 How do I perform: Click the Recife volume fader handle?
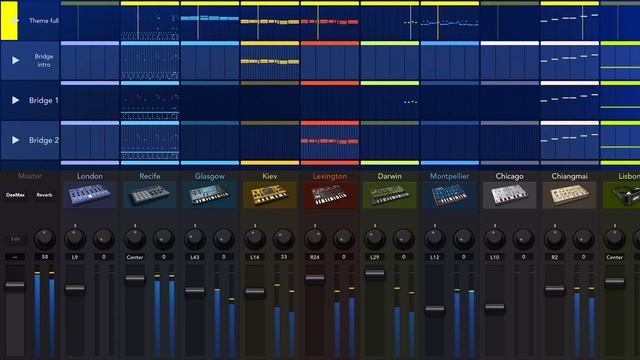(135, 279)
